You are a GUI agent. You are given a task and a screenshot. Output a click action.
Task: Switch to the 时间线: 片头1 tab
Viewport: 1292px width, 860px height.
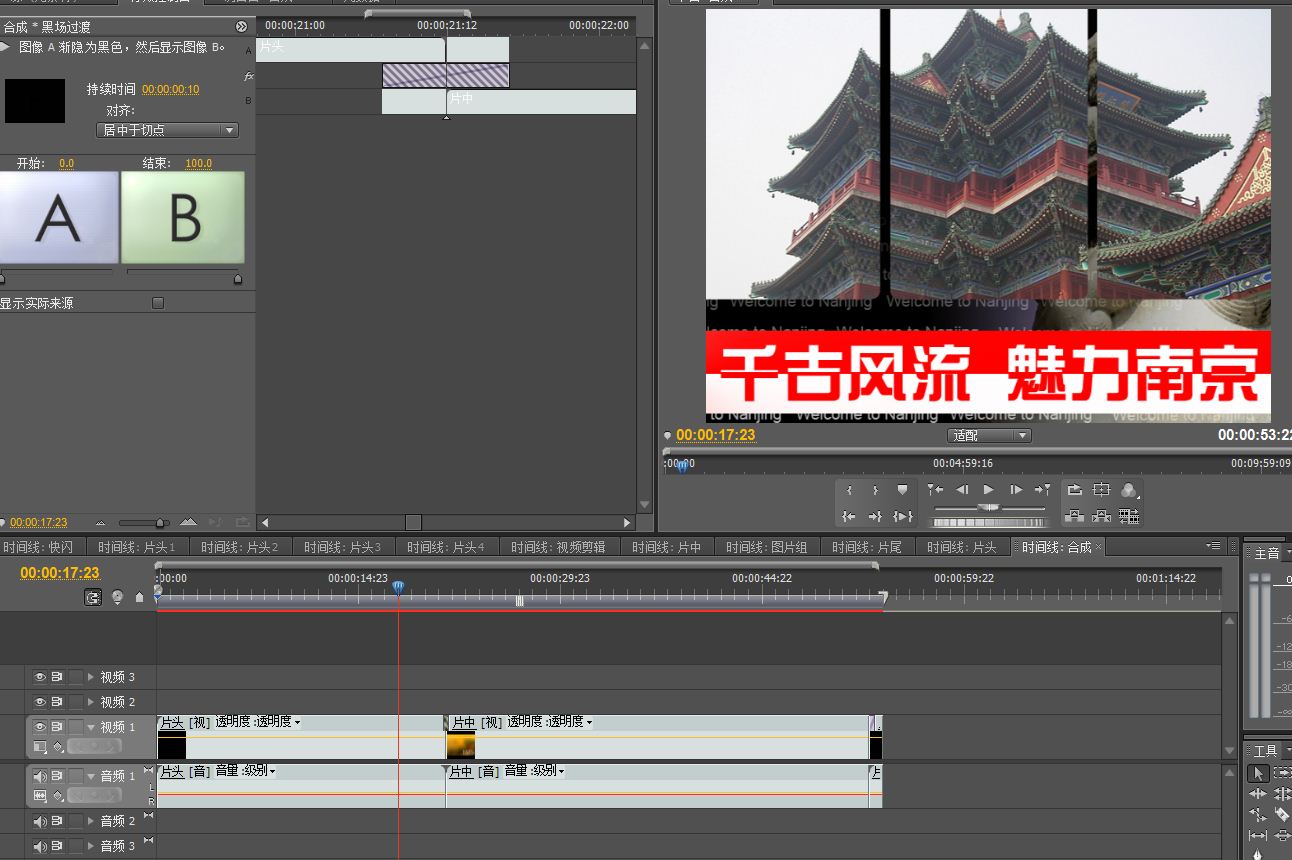138,547
